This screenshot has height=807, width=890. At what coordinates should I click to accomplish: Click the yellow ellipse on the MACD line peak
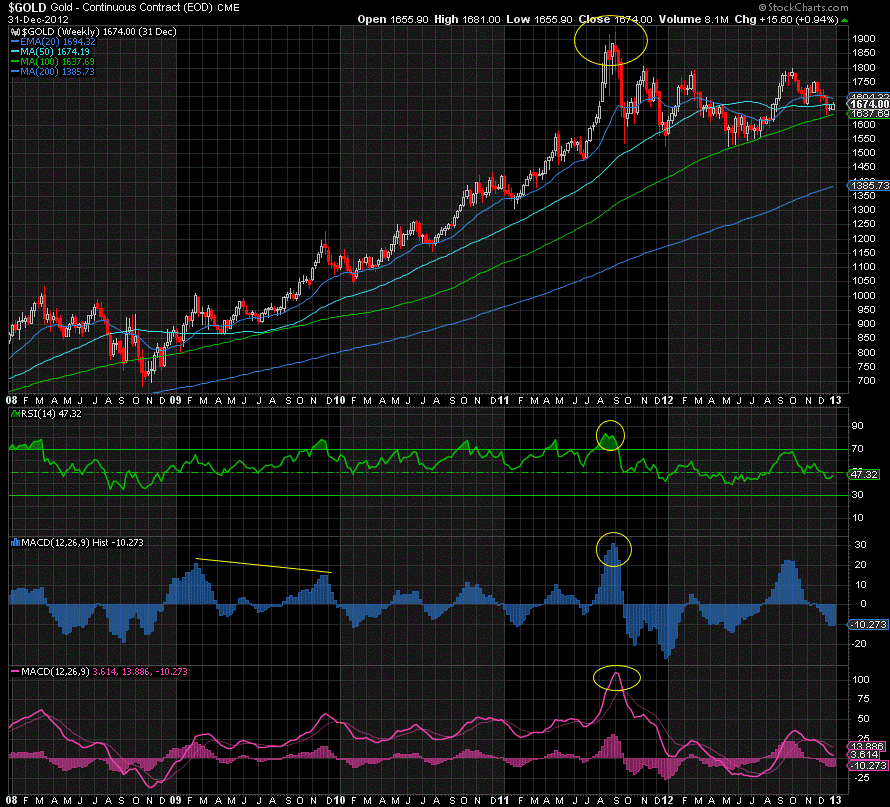pos(616,678)
